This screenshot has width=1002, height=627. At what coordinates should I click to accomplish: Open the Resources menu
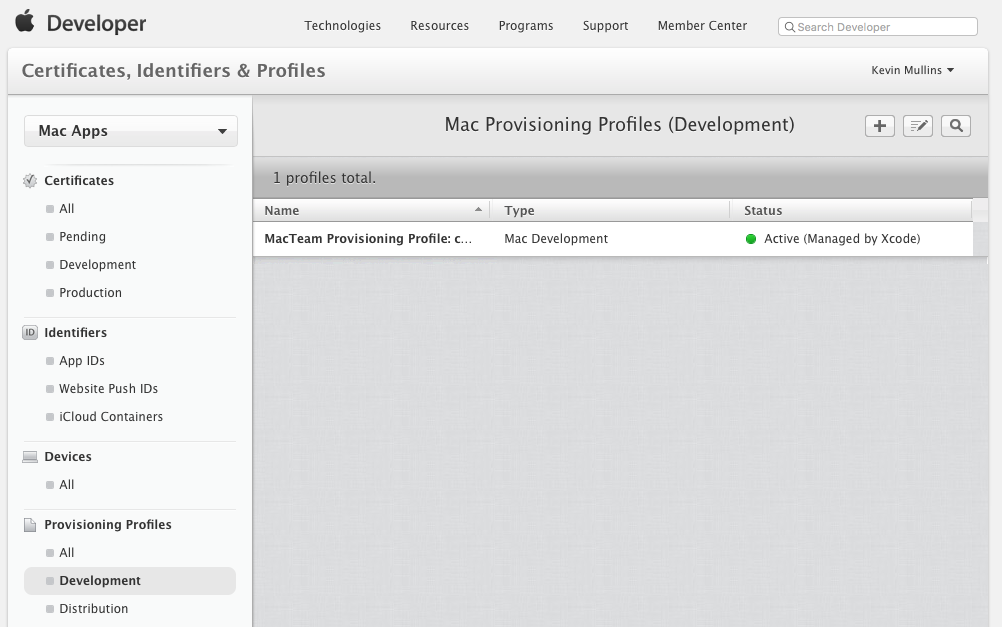pyautogui.click(x=440, y=26)
